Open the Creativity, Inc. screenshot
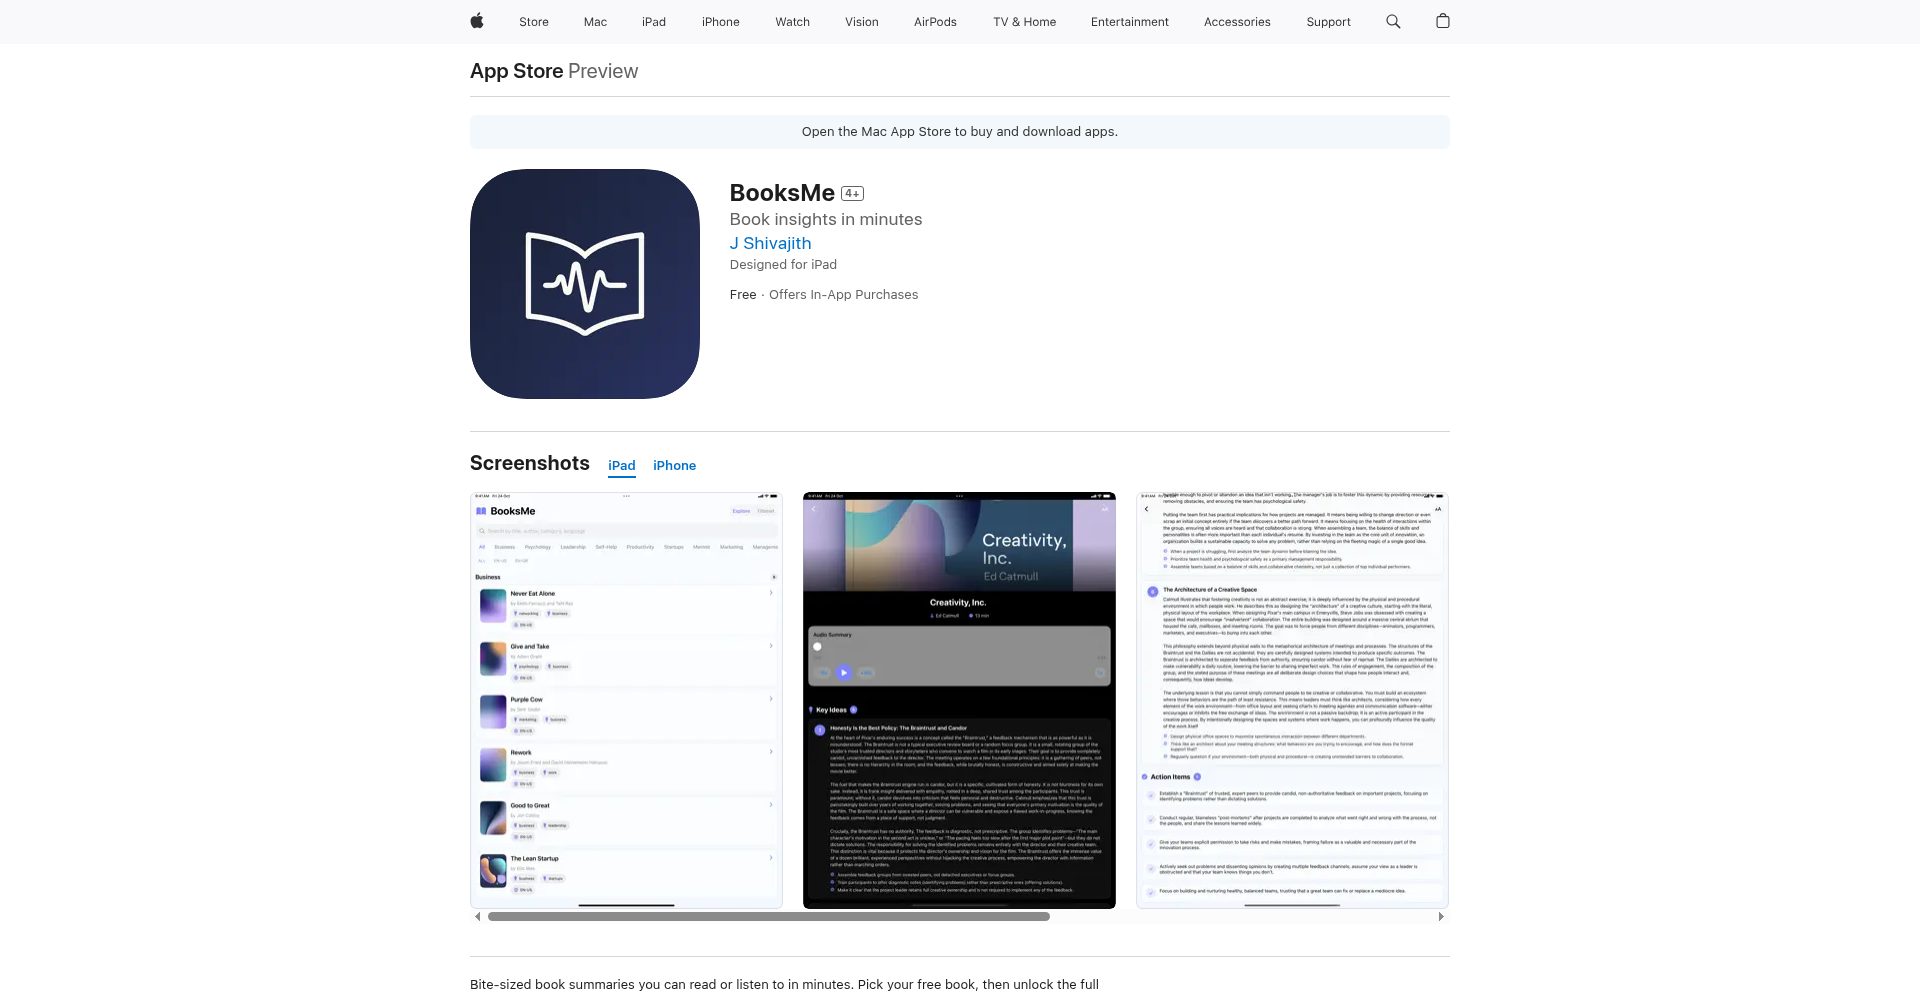The image size is (1920, 993). click(x=959, y=700)
